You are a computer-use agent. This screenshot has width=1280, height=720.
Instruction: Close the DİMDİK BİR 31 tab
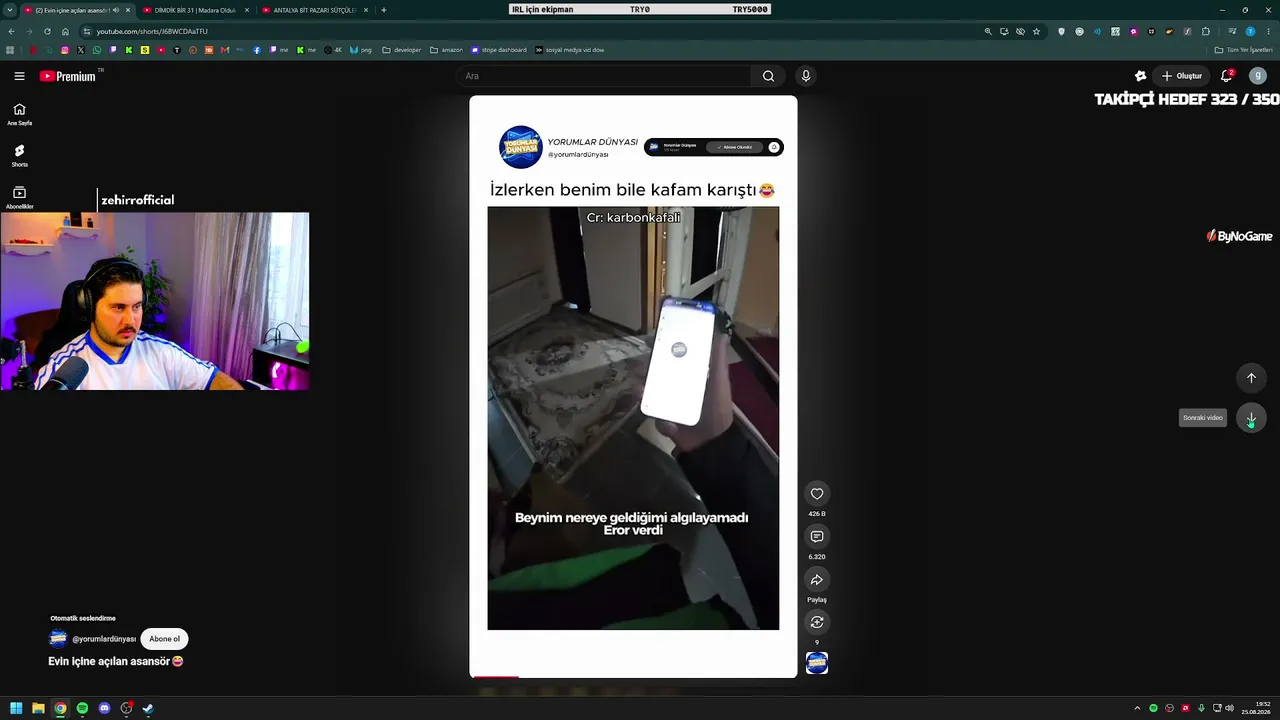(x=247, y=10)
